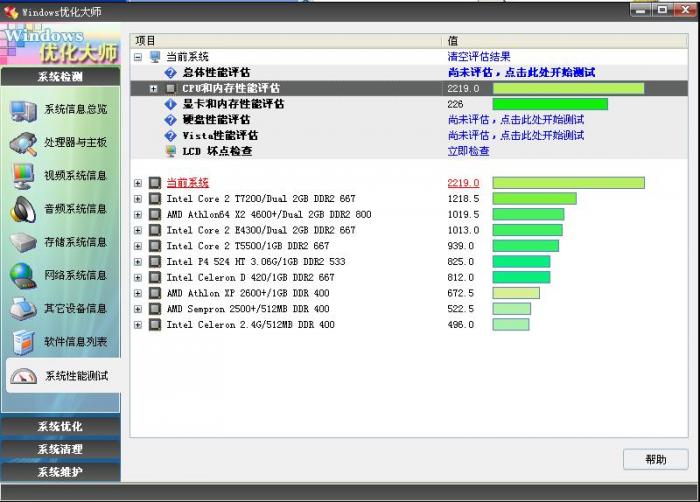
Task: Switch to the 系统清理 section
Action: click(x=60, y=449)
